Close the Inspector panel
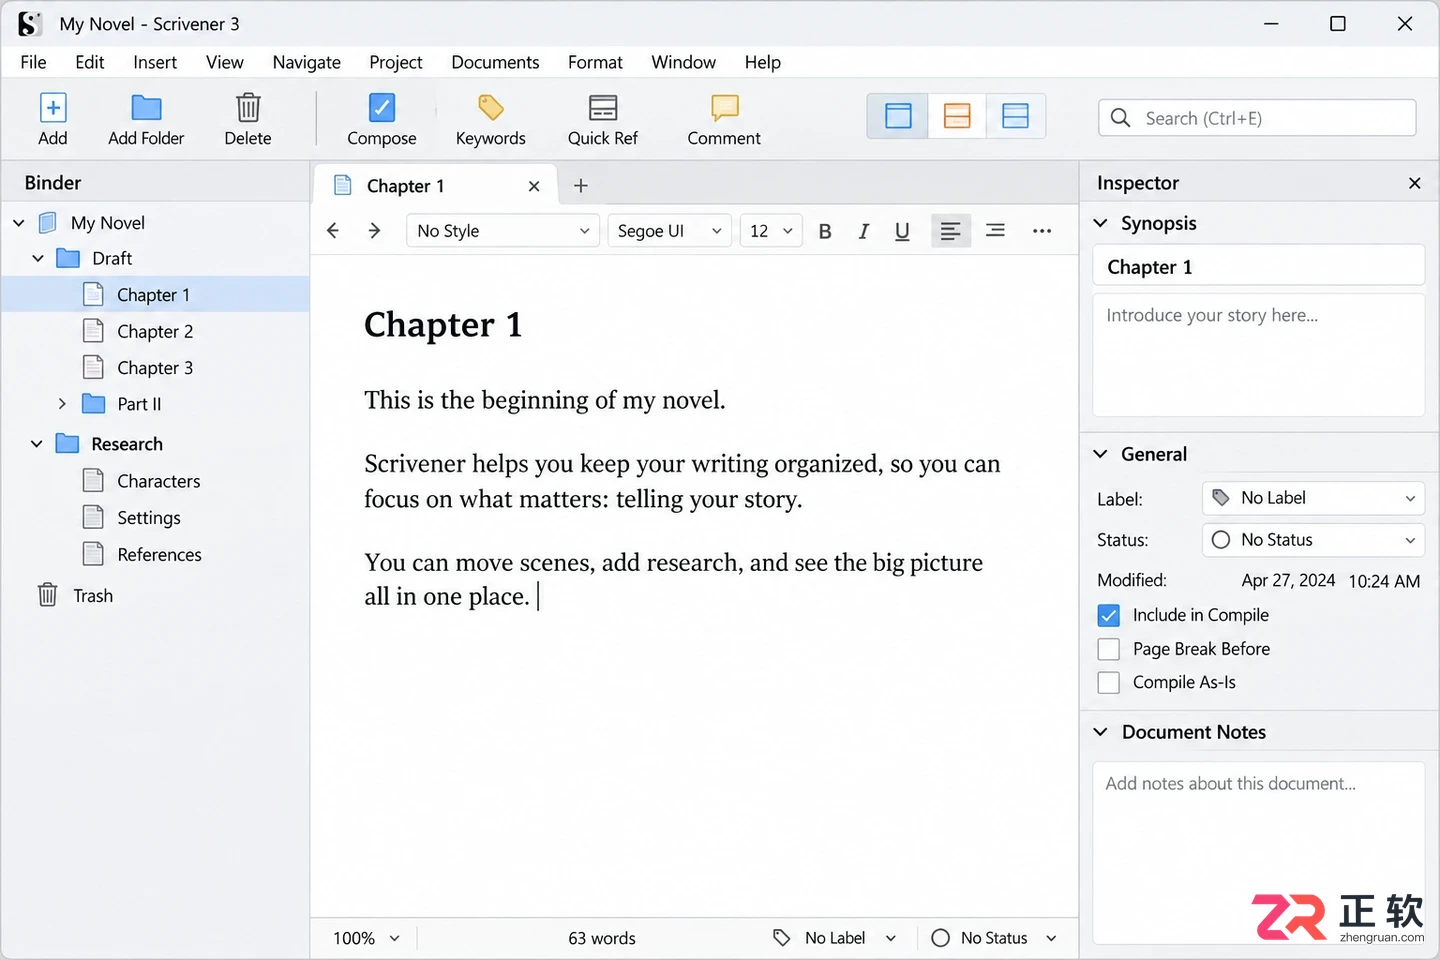1440x960 pixels. point(1414,183)
